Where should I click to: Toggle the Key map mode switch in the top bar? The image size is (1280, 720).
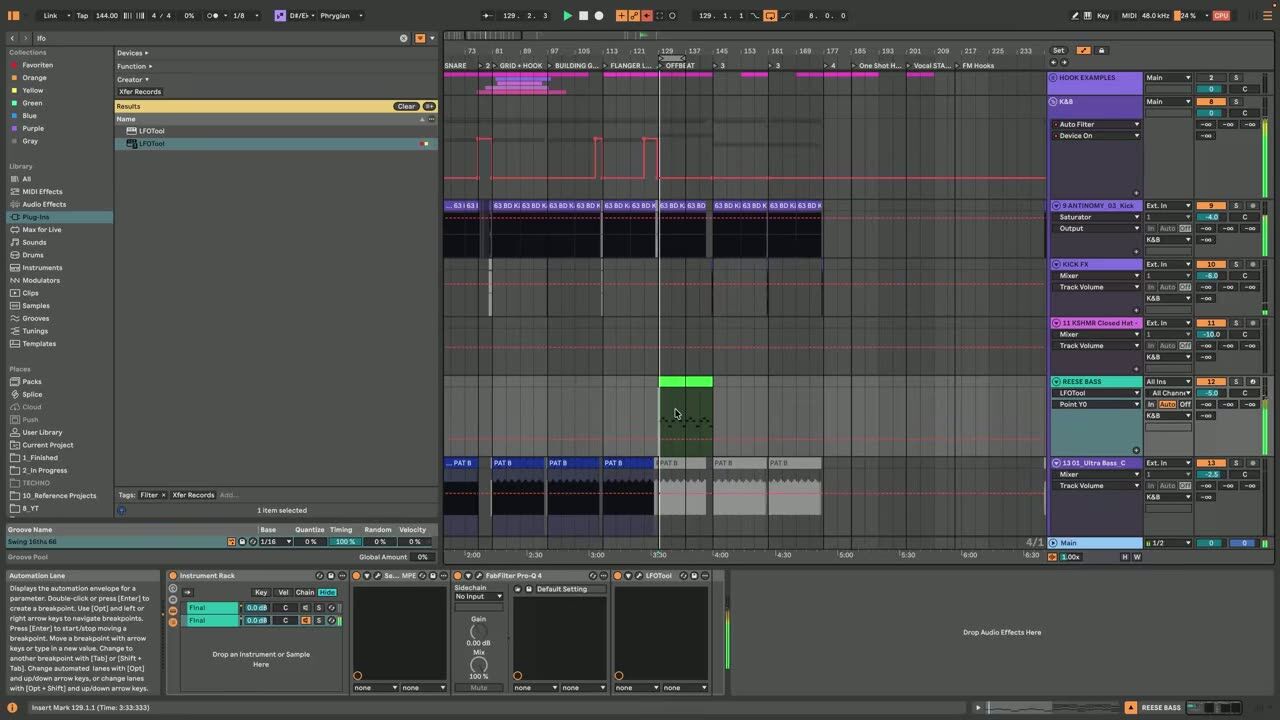[x=1103, y=15]
